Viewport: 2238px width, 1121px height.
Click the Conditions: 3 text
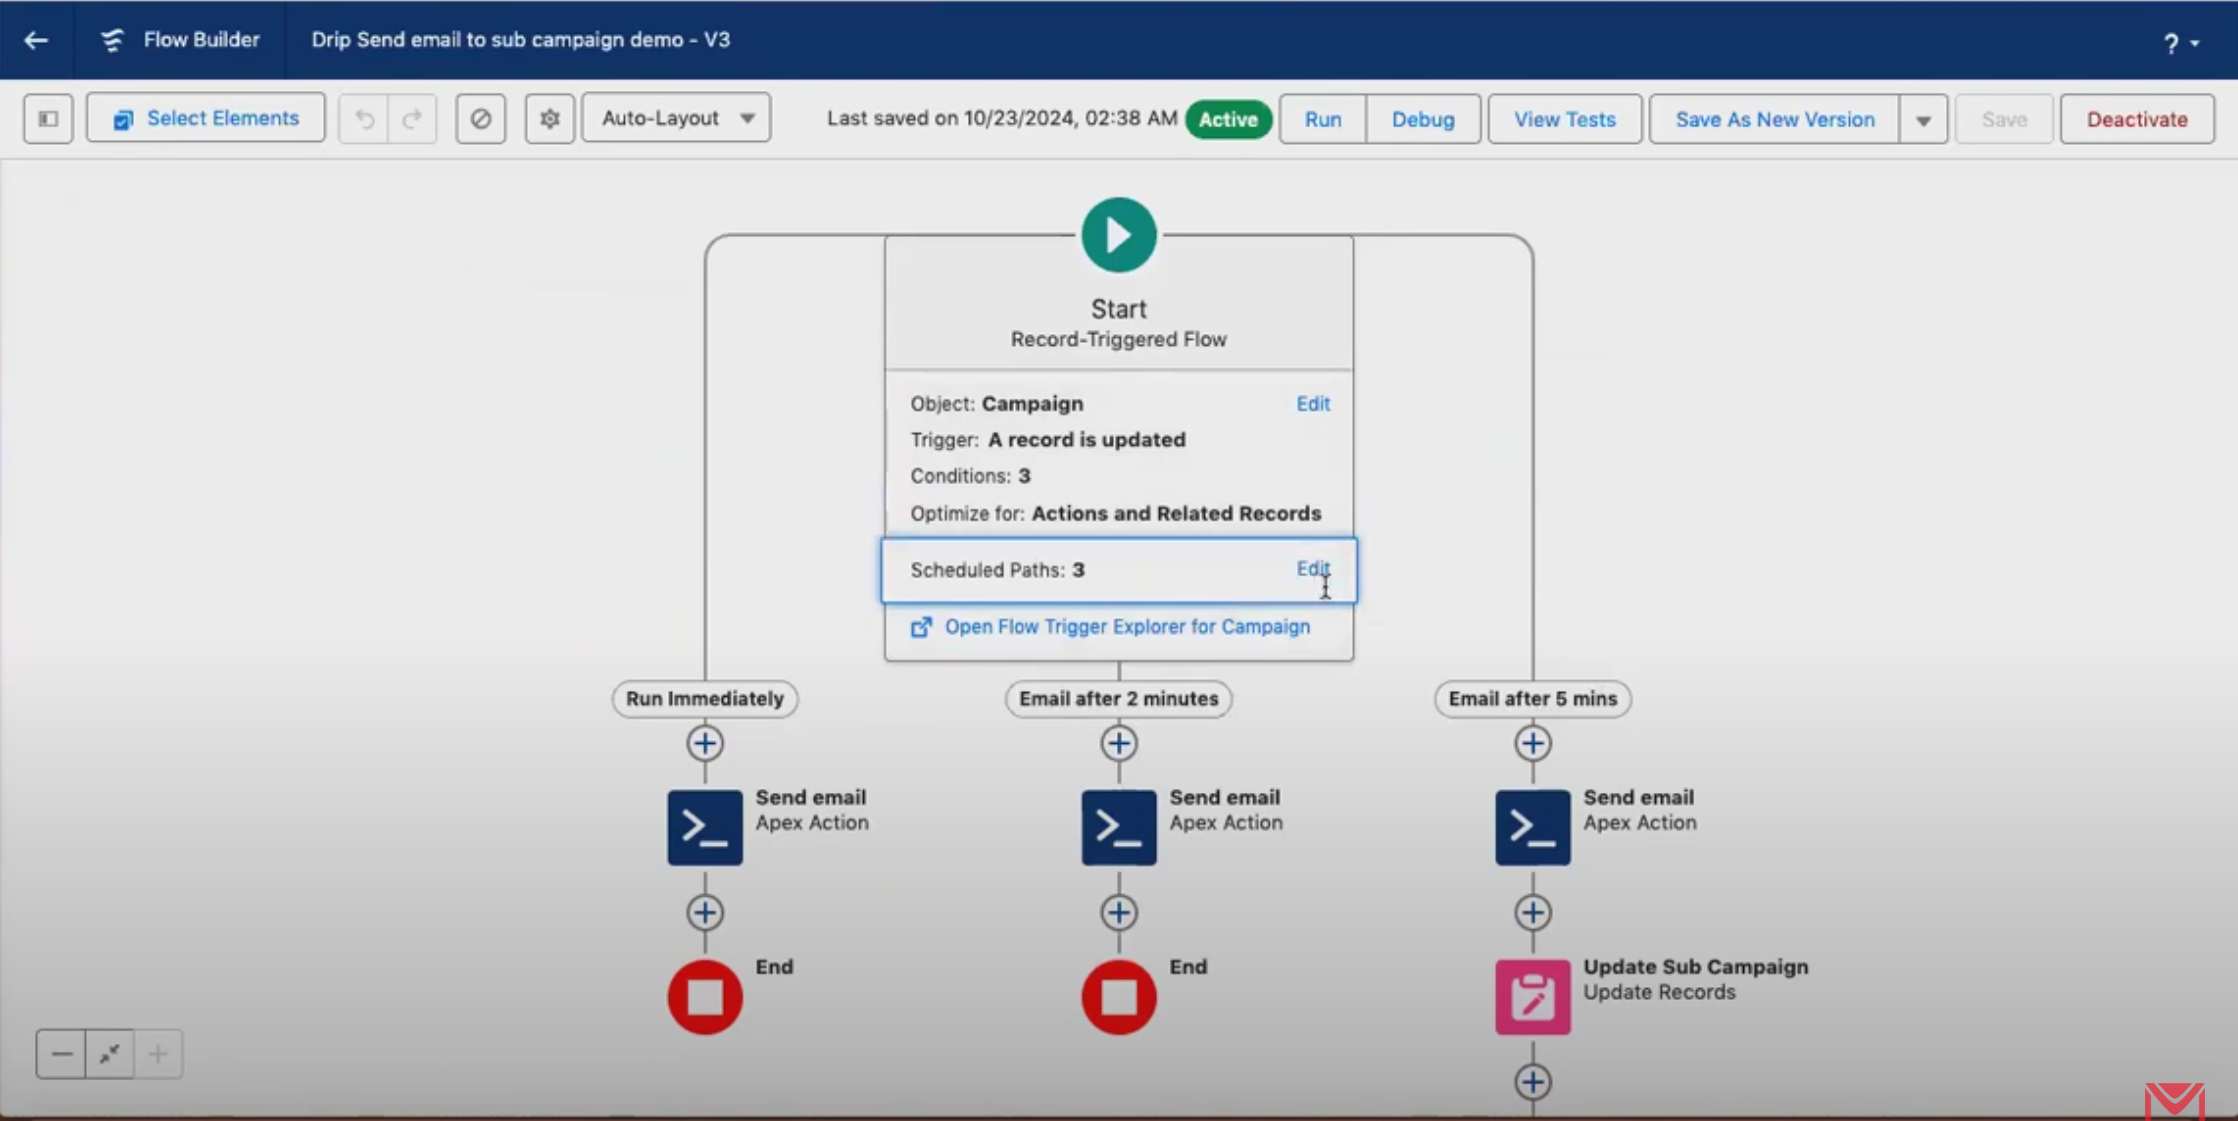970,476
